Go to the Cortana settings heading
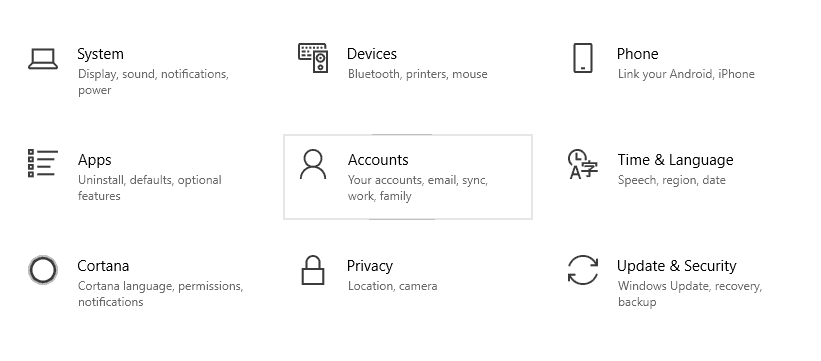Viewport: 821px width, 361px height. click(103, 266)
